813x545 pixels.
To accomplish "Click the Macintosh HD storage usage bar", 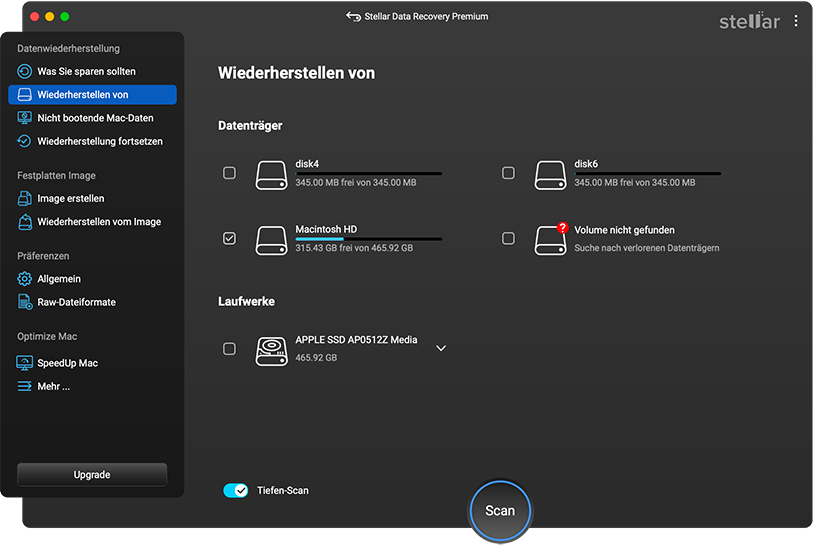I will [x=368, y=239].
